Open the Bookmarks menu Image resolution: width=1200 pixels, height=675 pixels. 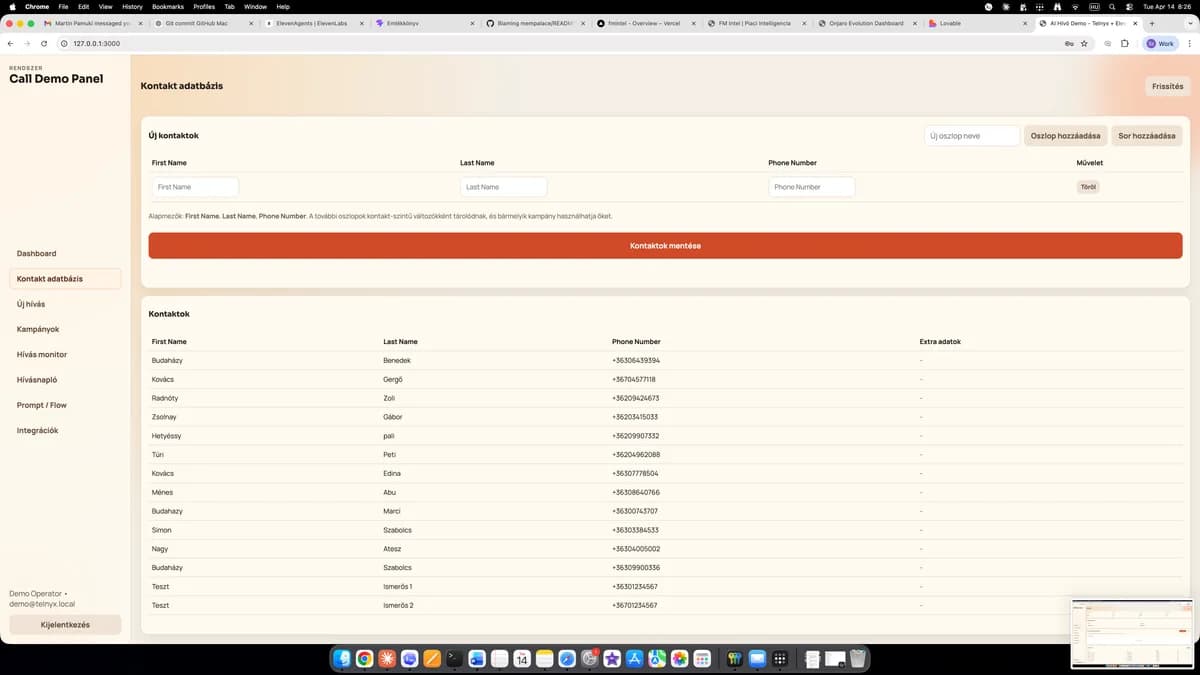tap(168, 7)
